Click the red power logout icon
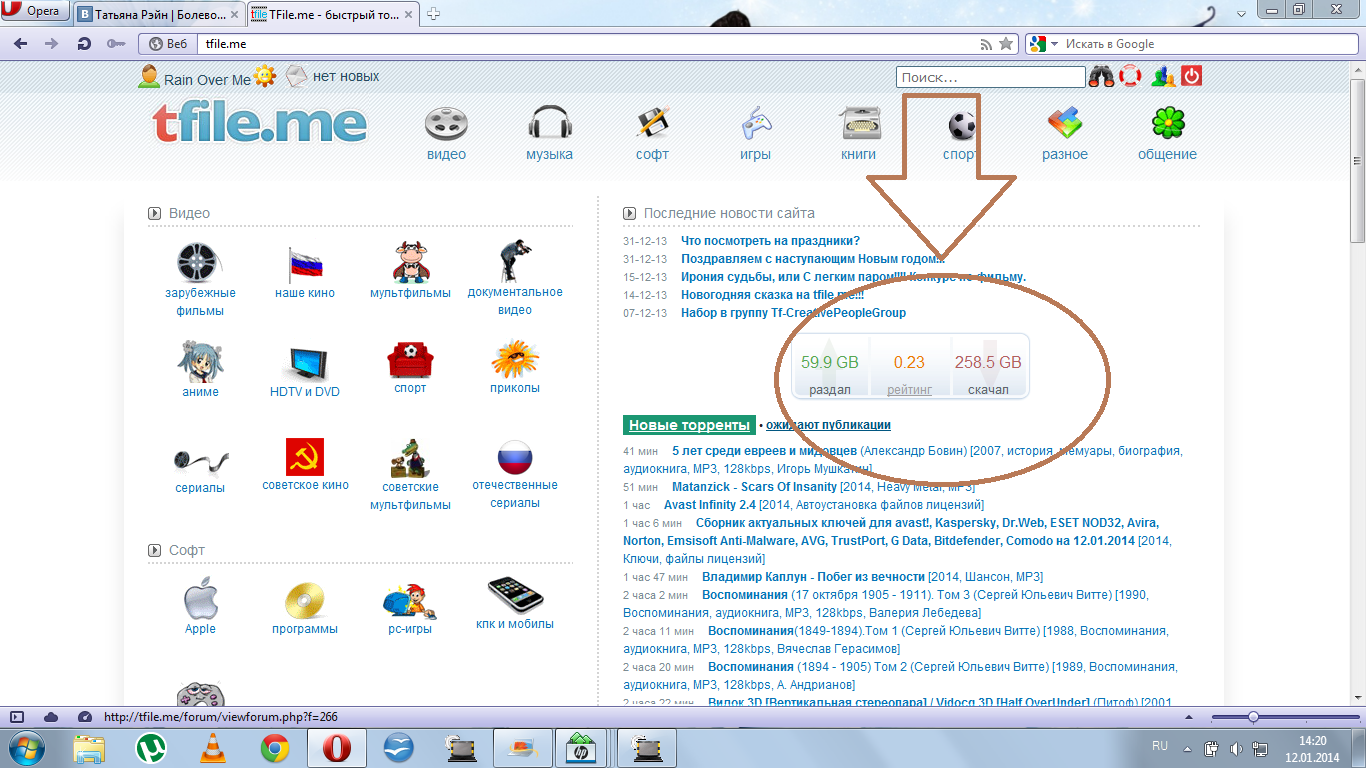The image size is (1366, 768). pos(1191,75)
